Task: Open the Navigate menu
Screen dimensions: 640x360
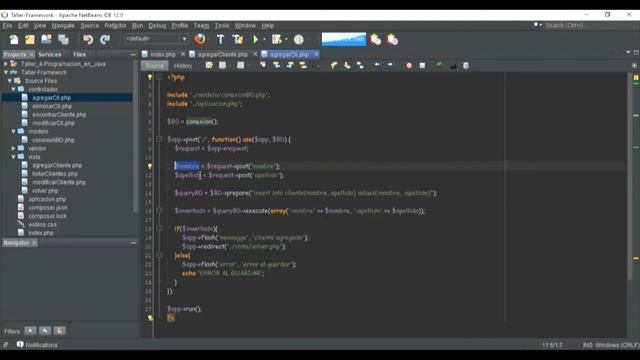Action: (x=63, y=25)
